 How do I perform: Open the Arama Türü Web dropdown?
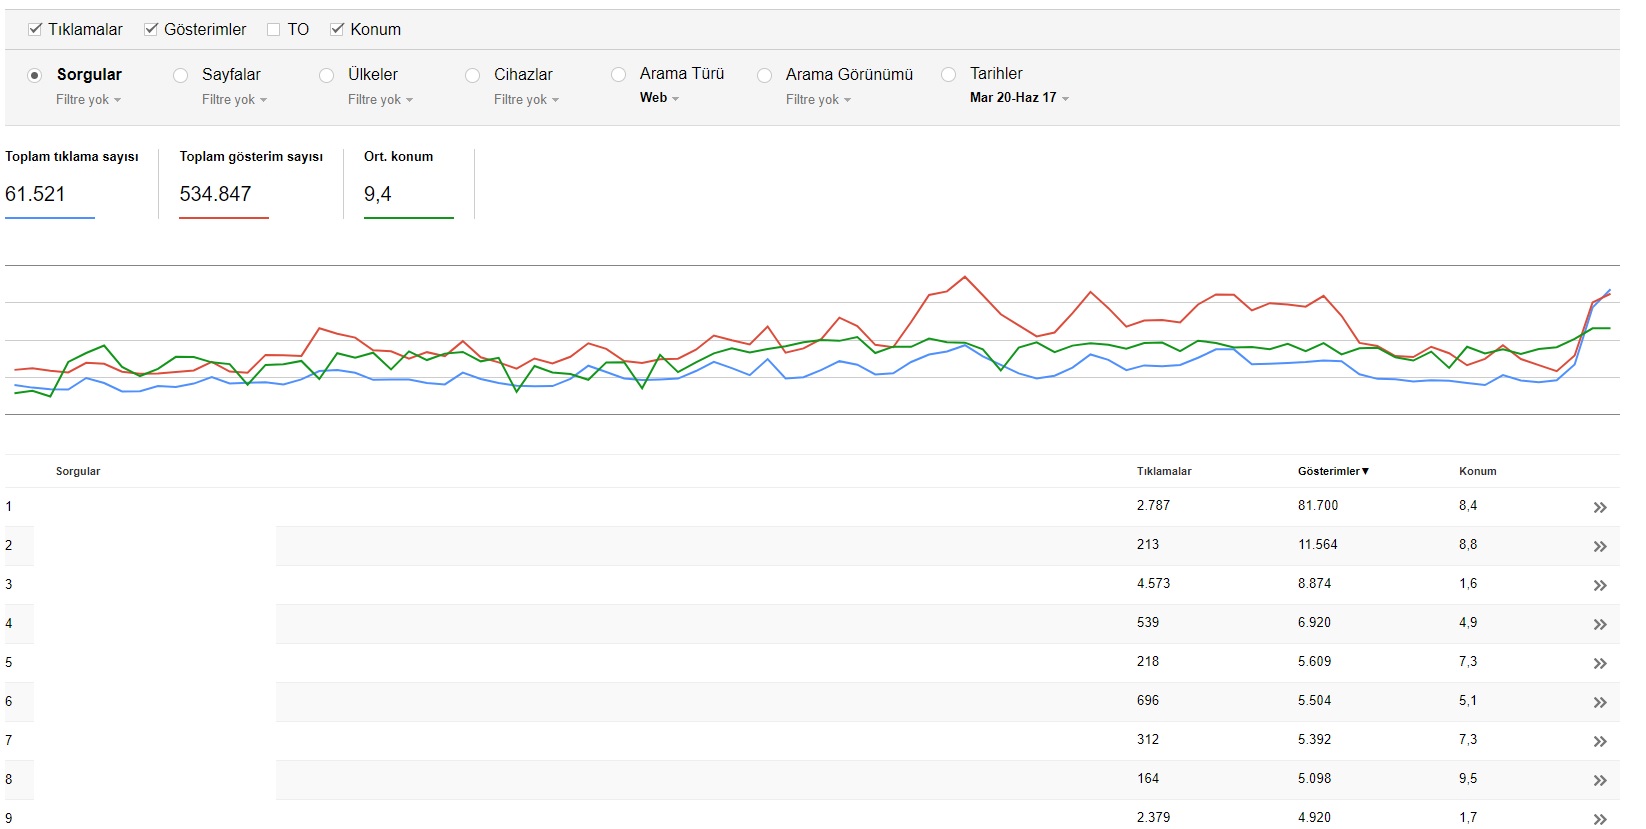tap(659, 98)
